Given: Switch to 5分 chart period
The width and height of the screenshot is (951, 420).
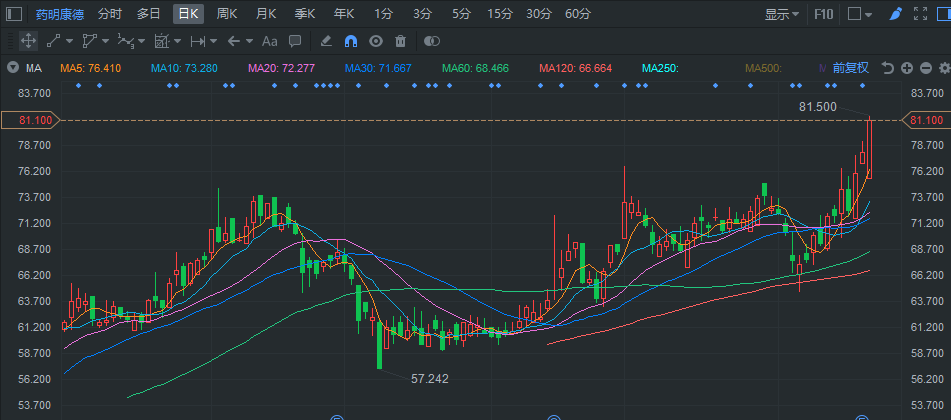Looking at the screenshot, I should pos(461,13).
